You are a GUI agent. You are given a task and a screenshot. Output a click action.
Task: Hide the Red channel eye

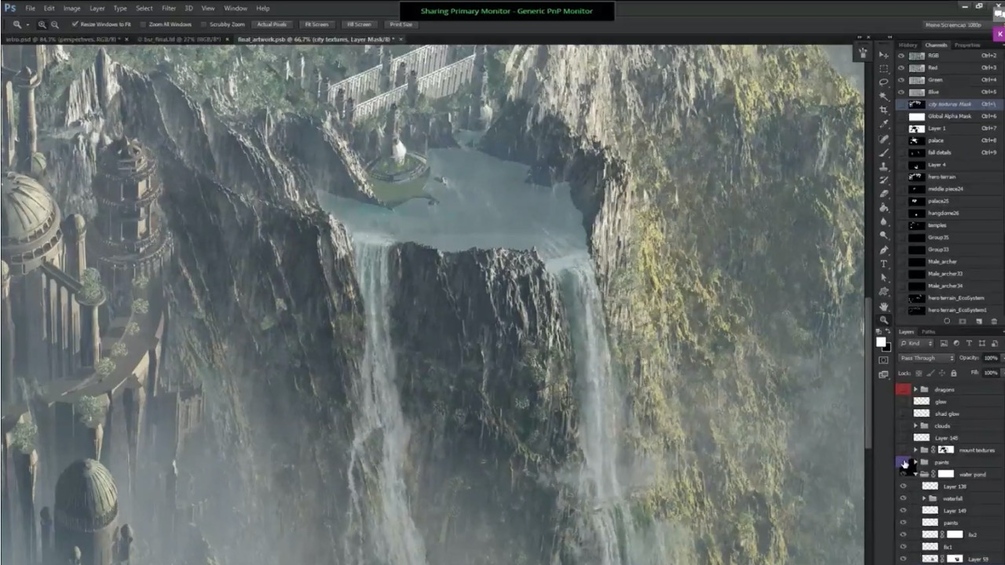click(901, 68)
